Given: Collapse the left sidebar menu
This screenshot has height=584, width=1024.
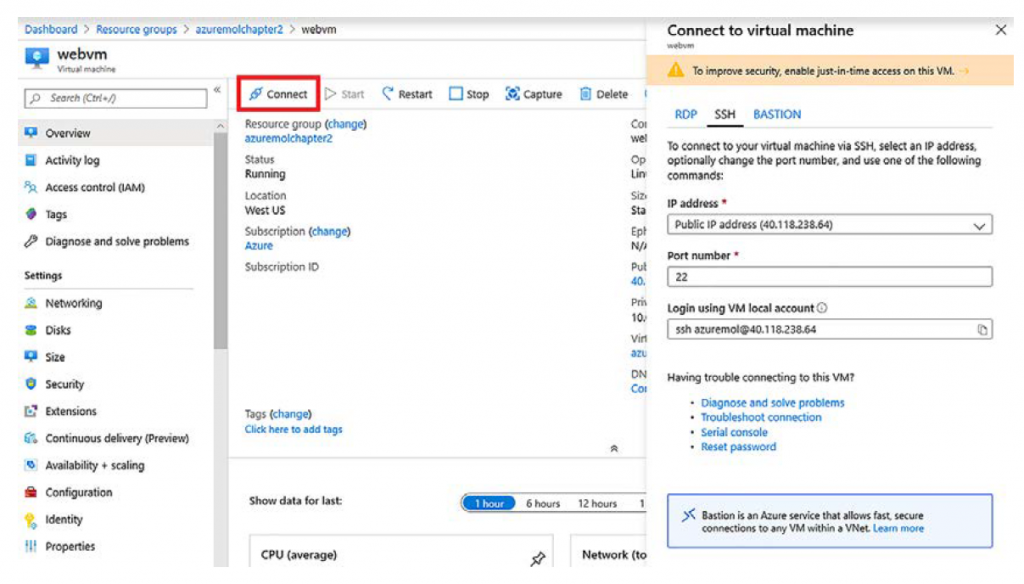Looking at the screenshot, I should pos(217,91).
